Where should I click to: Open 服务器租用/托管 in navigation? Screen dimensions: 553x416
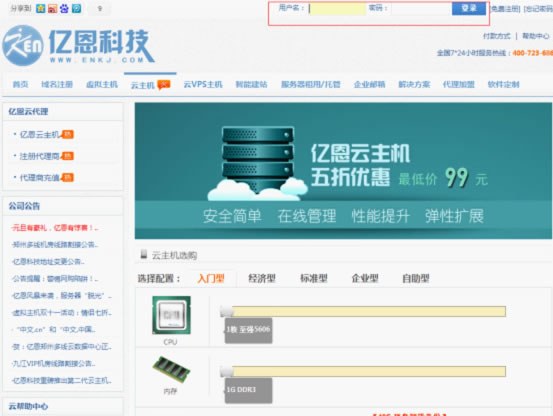[311, 85]
